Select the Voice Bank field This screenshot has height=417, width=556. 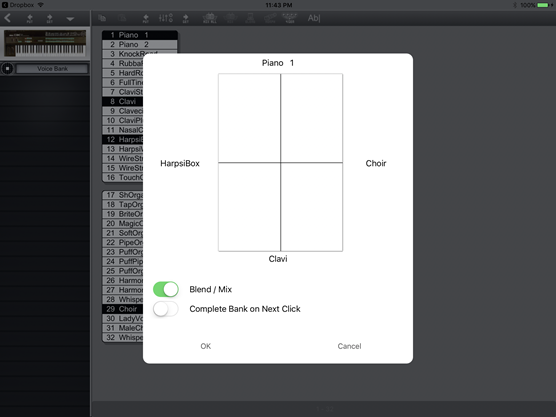pos(52,68)
